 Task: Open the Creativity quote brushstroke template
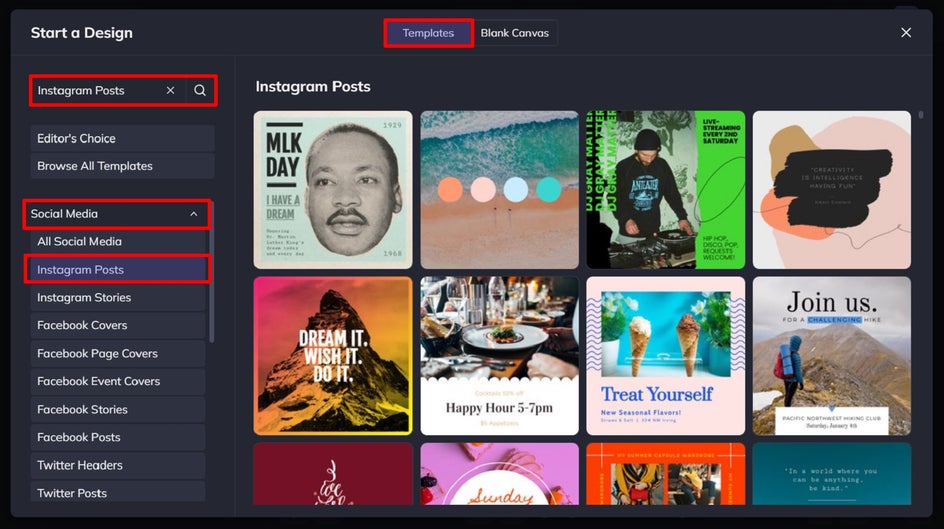click(x=831, y=190)
